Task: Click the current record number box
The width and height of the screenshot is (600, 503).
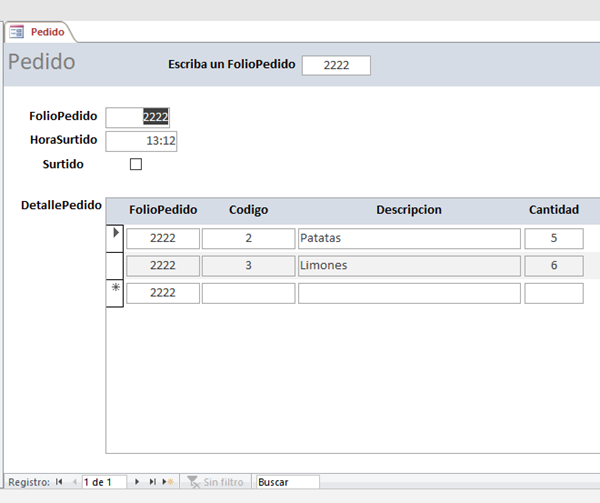Action: pyautogui.click(x=105, y=482)
